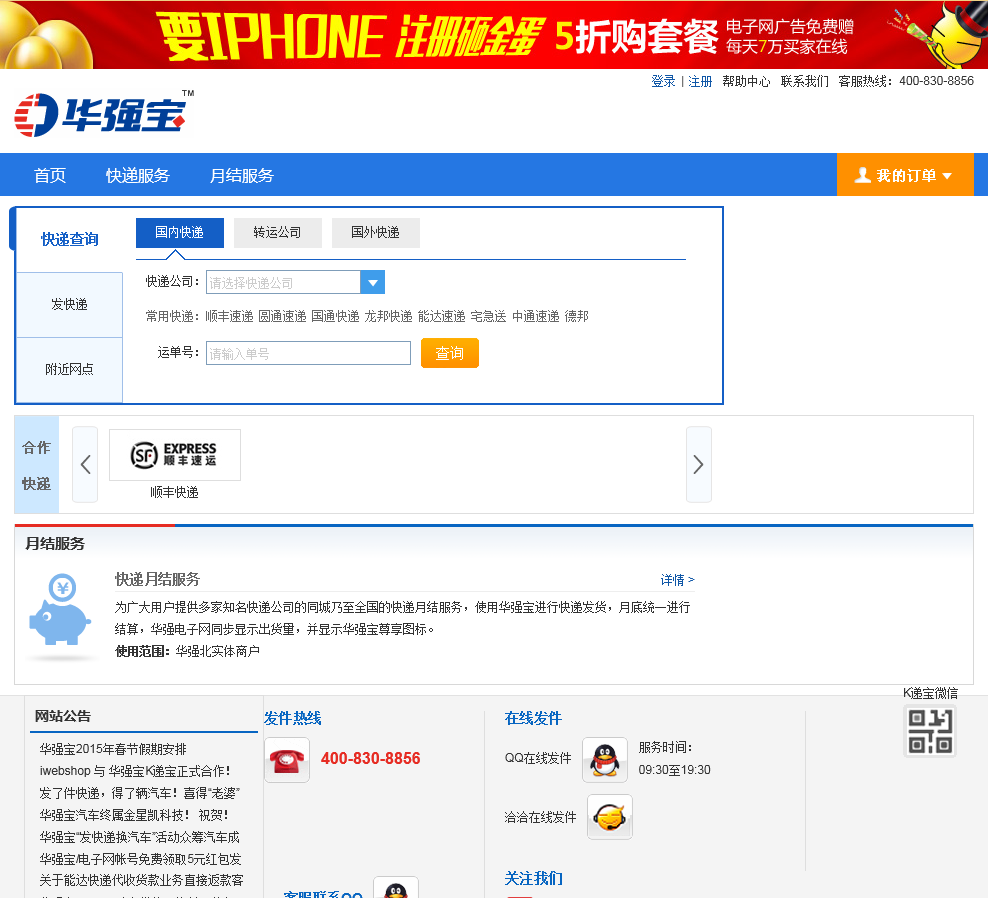Open notice 关于能达快递代收货款业务直接返款客
The image size is (988, 898).
point(141,880)
